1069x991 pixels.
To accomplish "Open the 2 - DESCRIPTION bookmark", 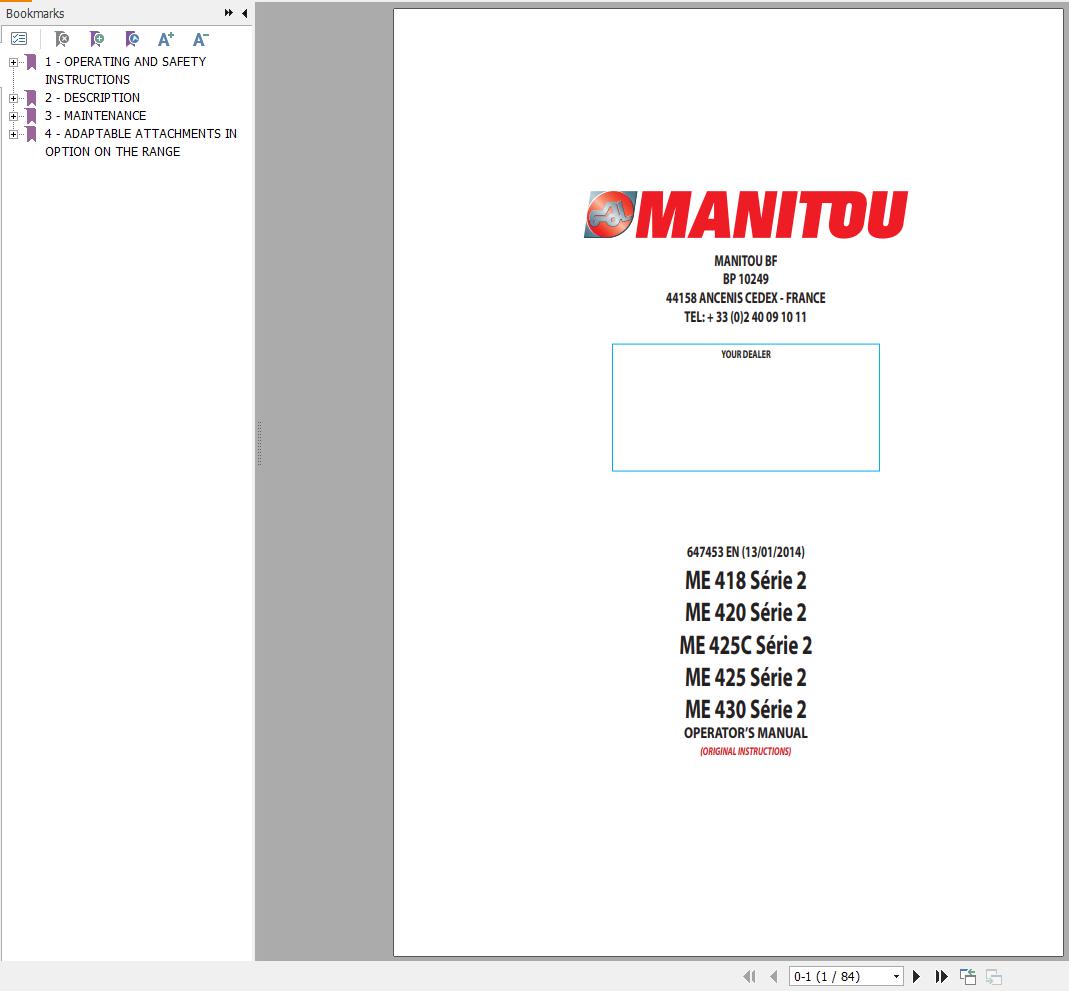I will [x=92, y=97].
